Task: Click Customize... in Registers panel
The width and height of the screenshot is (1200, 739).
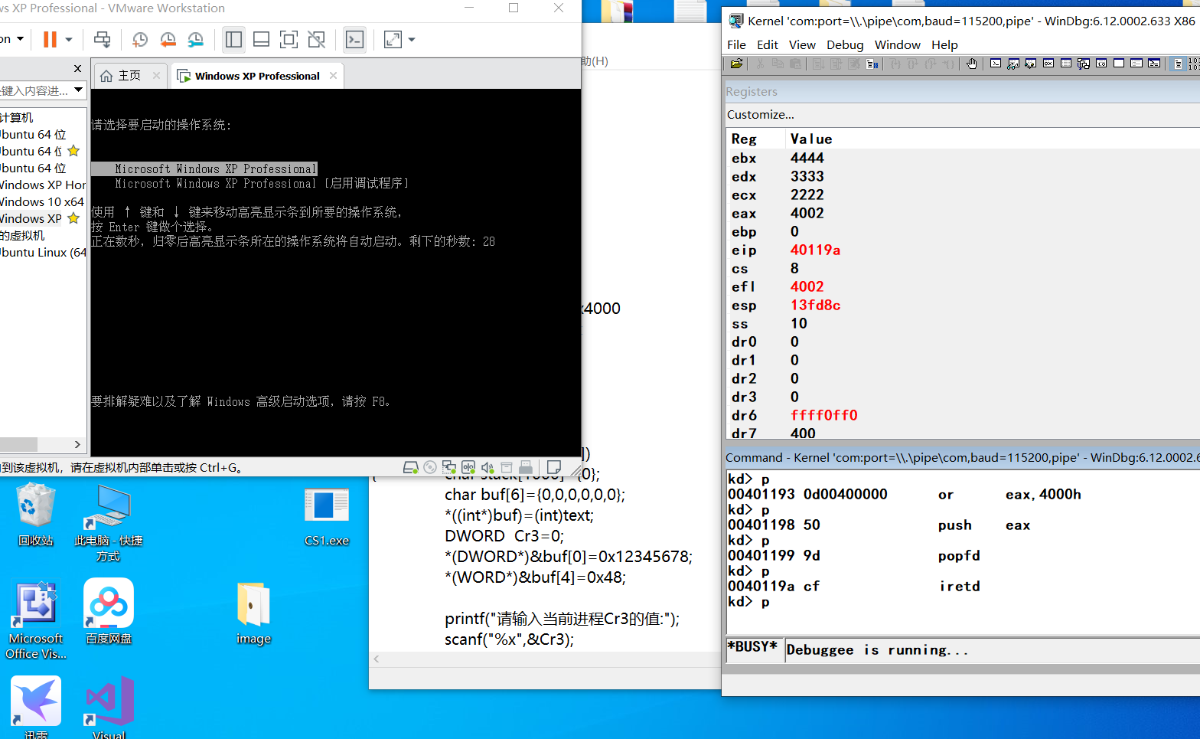Action: click(x=760, y=115)
